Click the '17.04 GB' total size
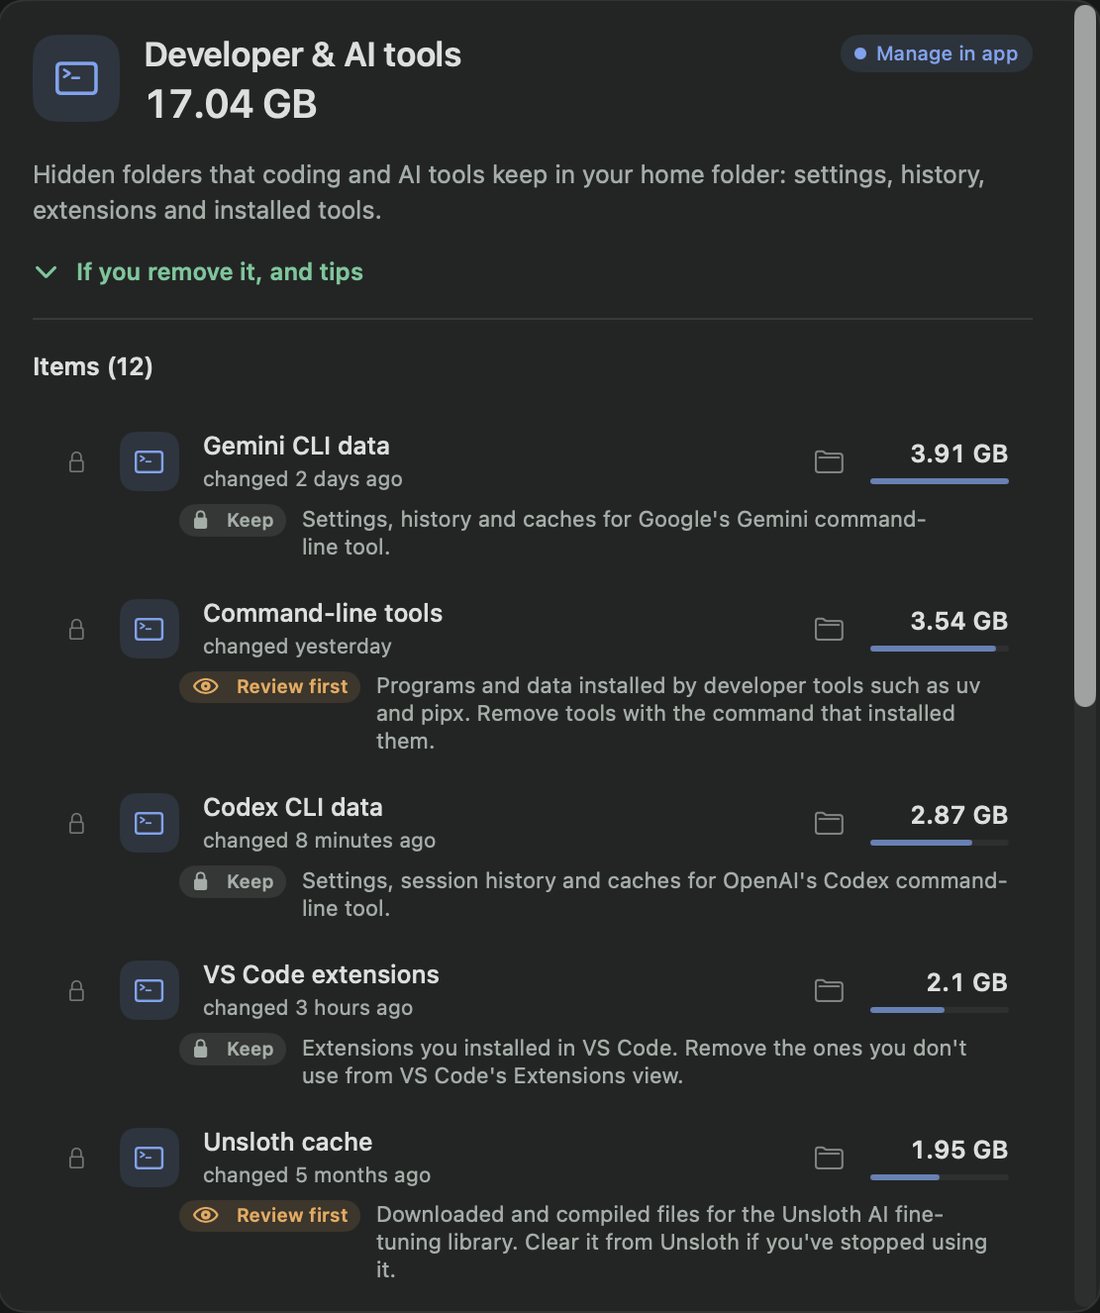Viewport: 1100px width, 1313px height. (231, 104)
